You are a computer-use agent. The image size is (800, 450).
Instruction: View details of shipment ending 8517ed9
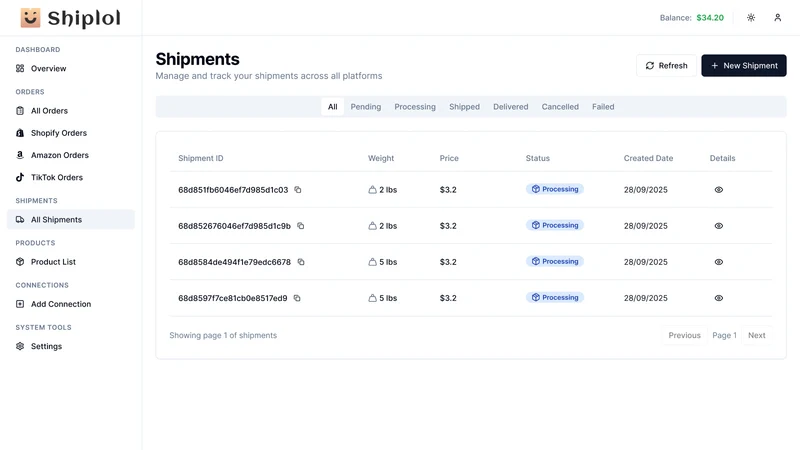point(719,298)
